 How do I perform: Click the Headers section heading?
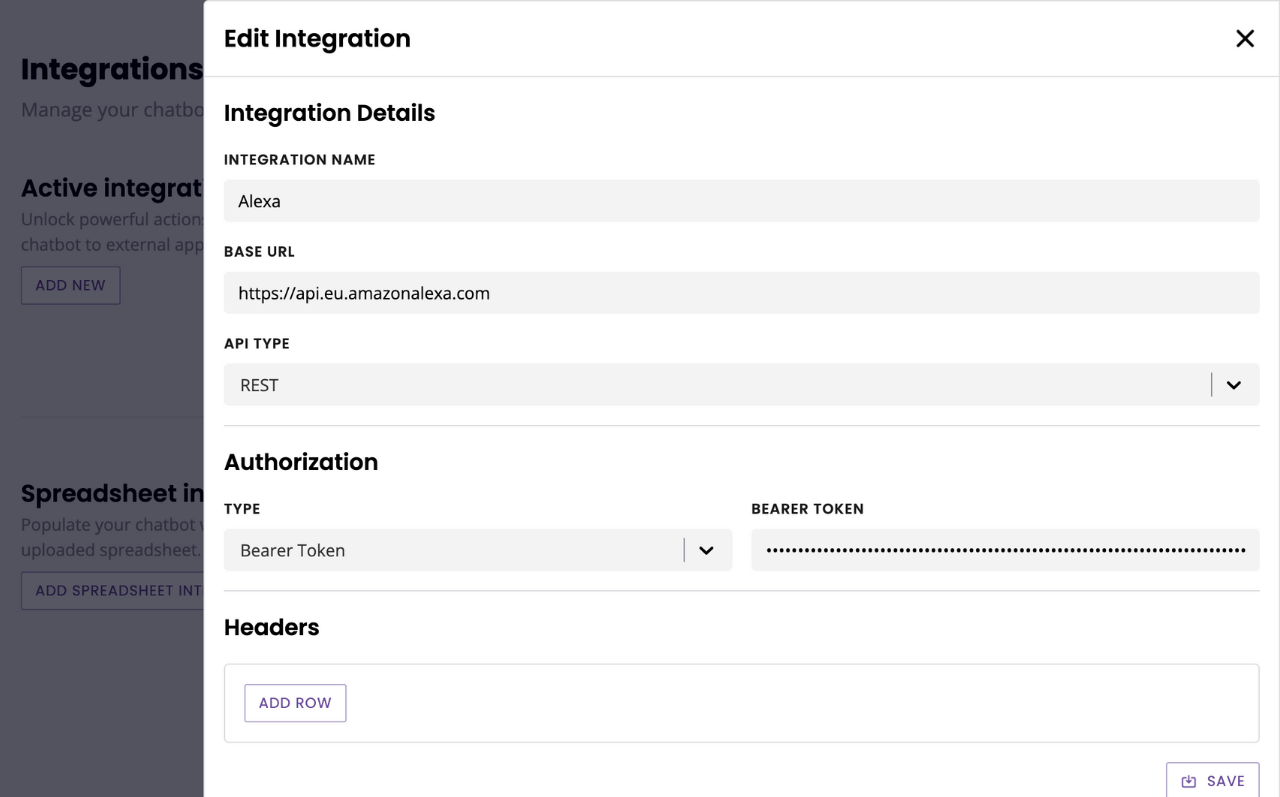(271, 627)
